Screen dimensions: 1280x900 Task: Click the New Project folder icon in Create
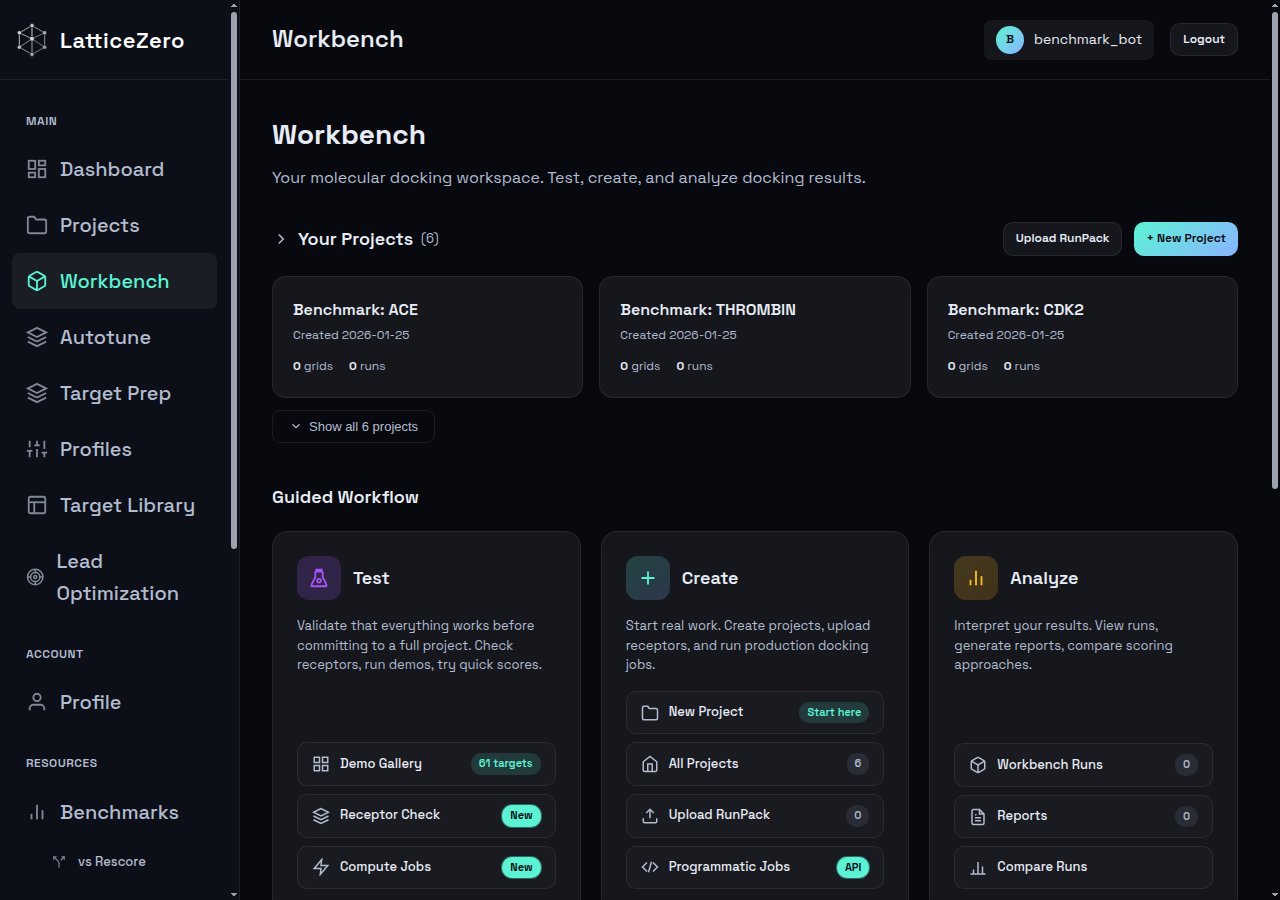point(650,712)
